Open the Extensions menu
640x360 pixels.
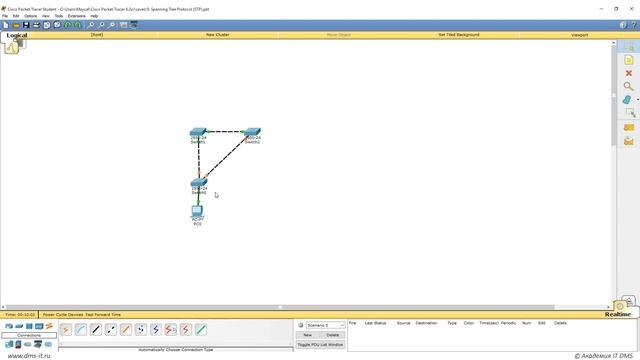tap(77, 16)
